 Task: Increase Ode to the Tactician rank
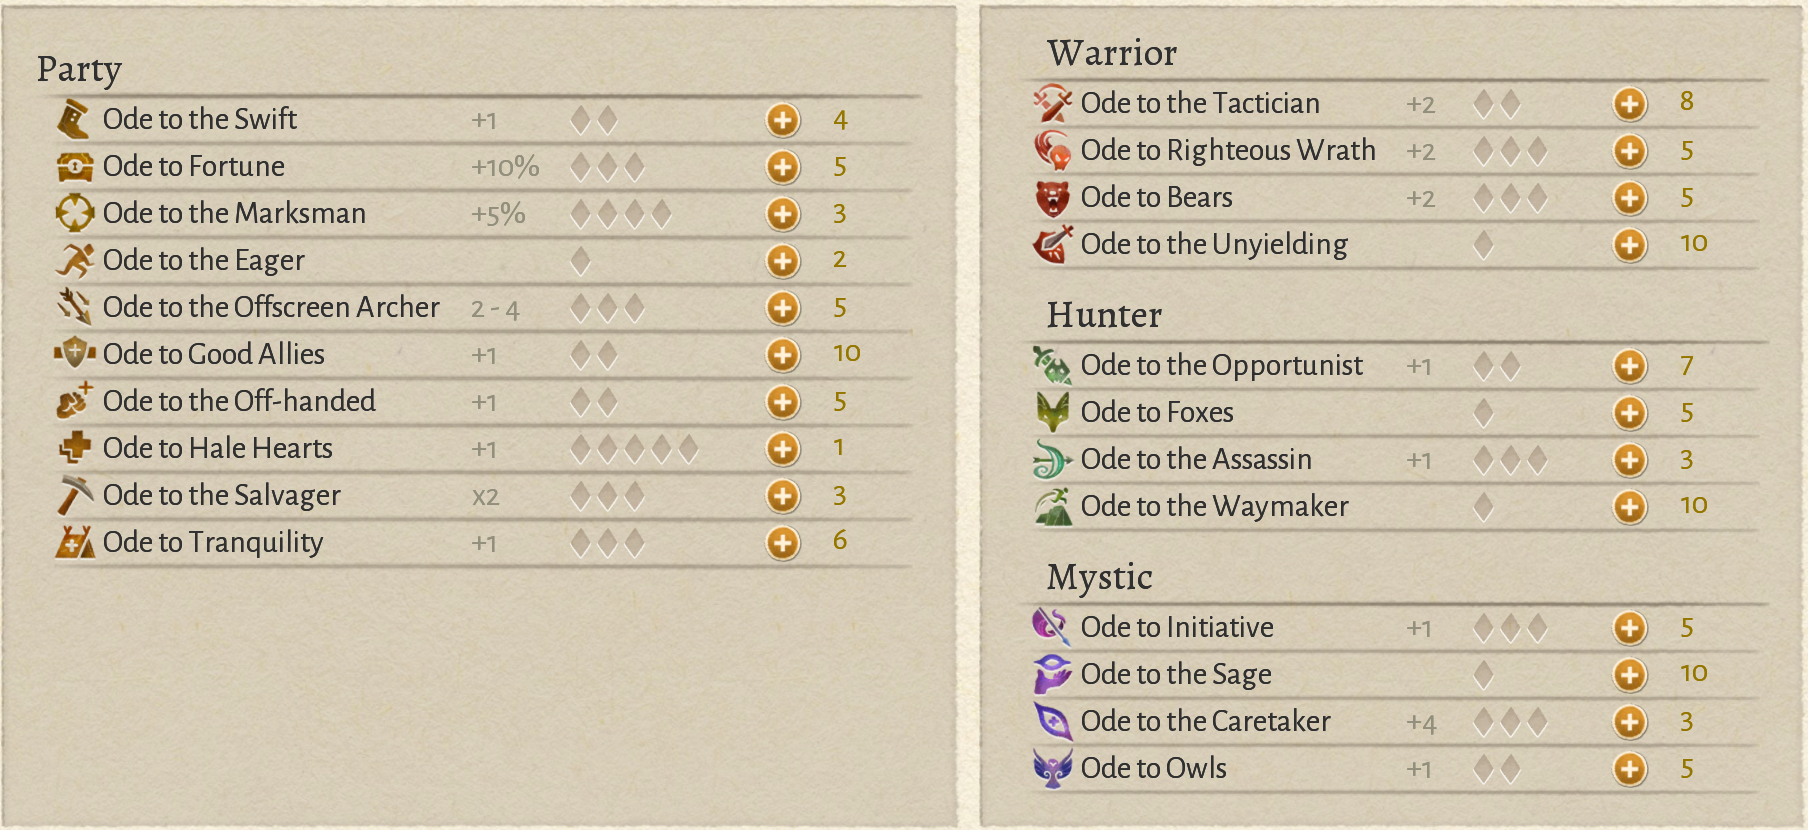tap(1630, 103)
